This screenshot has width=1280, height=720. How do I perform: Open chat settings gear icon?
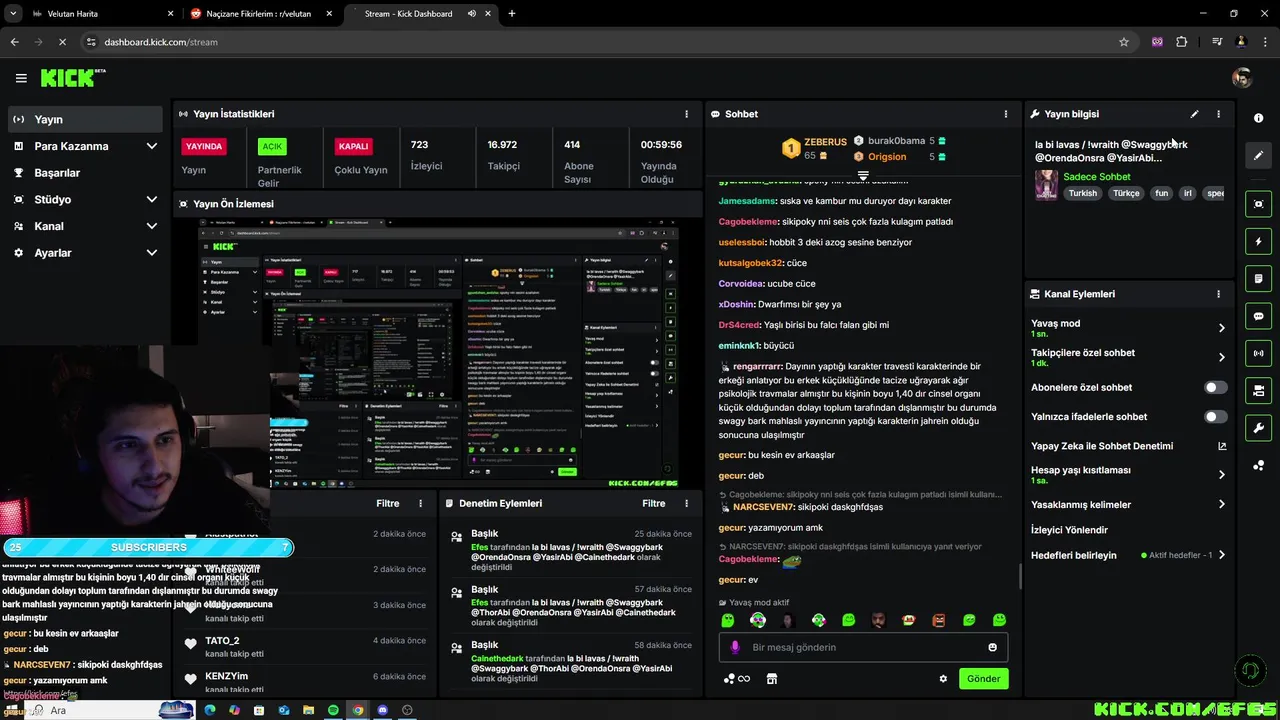tap(943, 679)
